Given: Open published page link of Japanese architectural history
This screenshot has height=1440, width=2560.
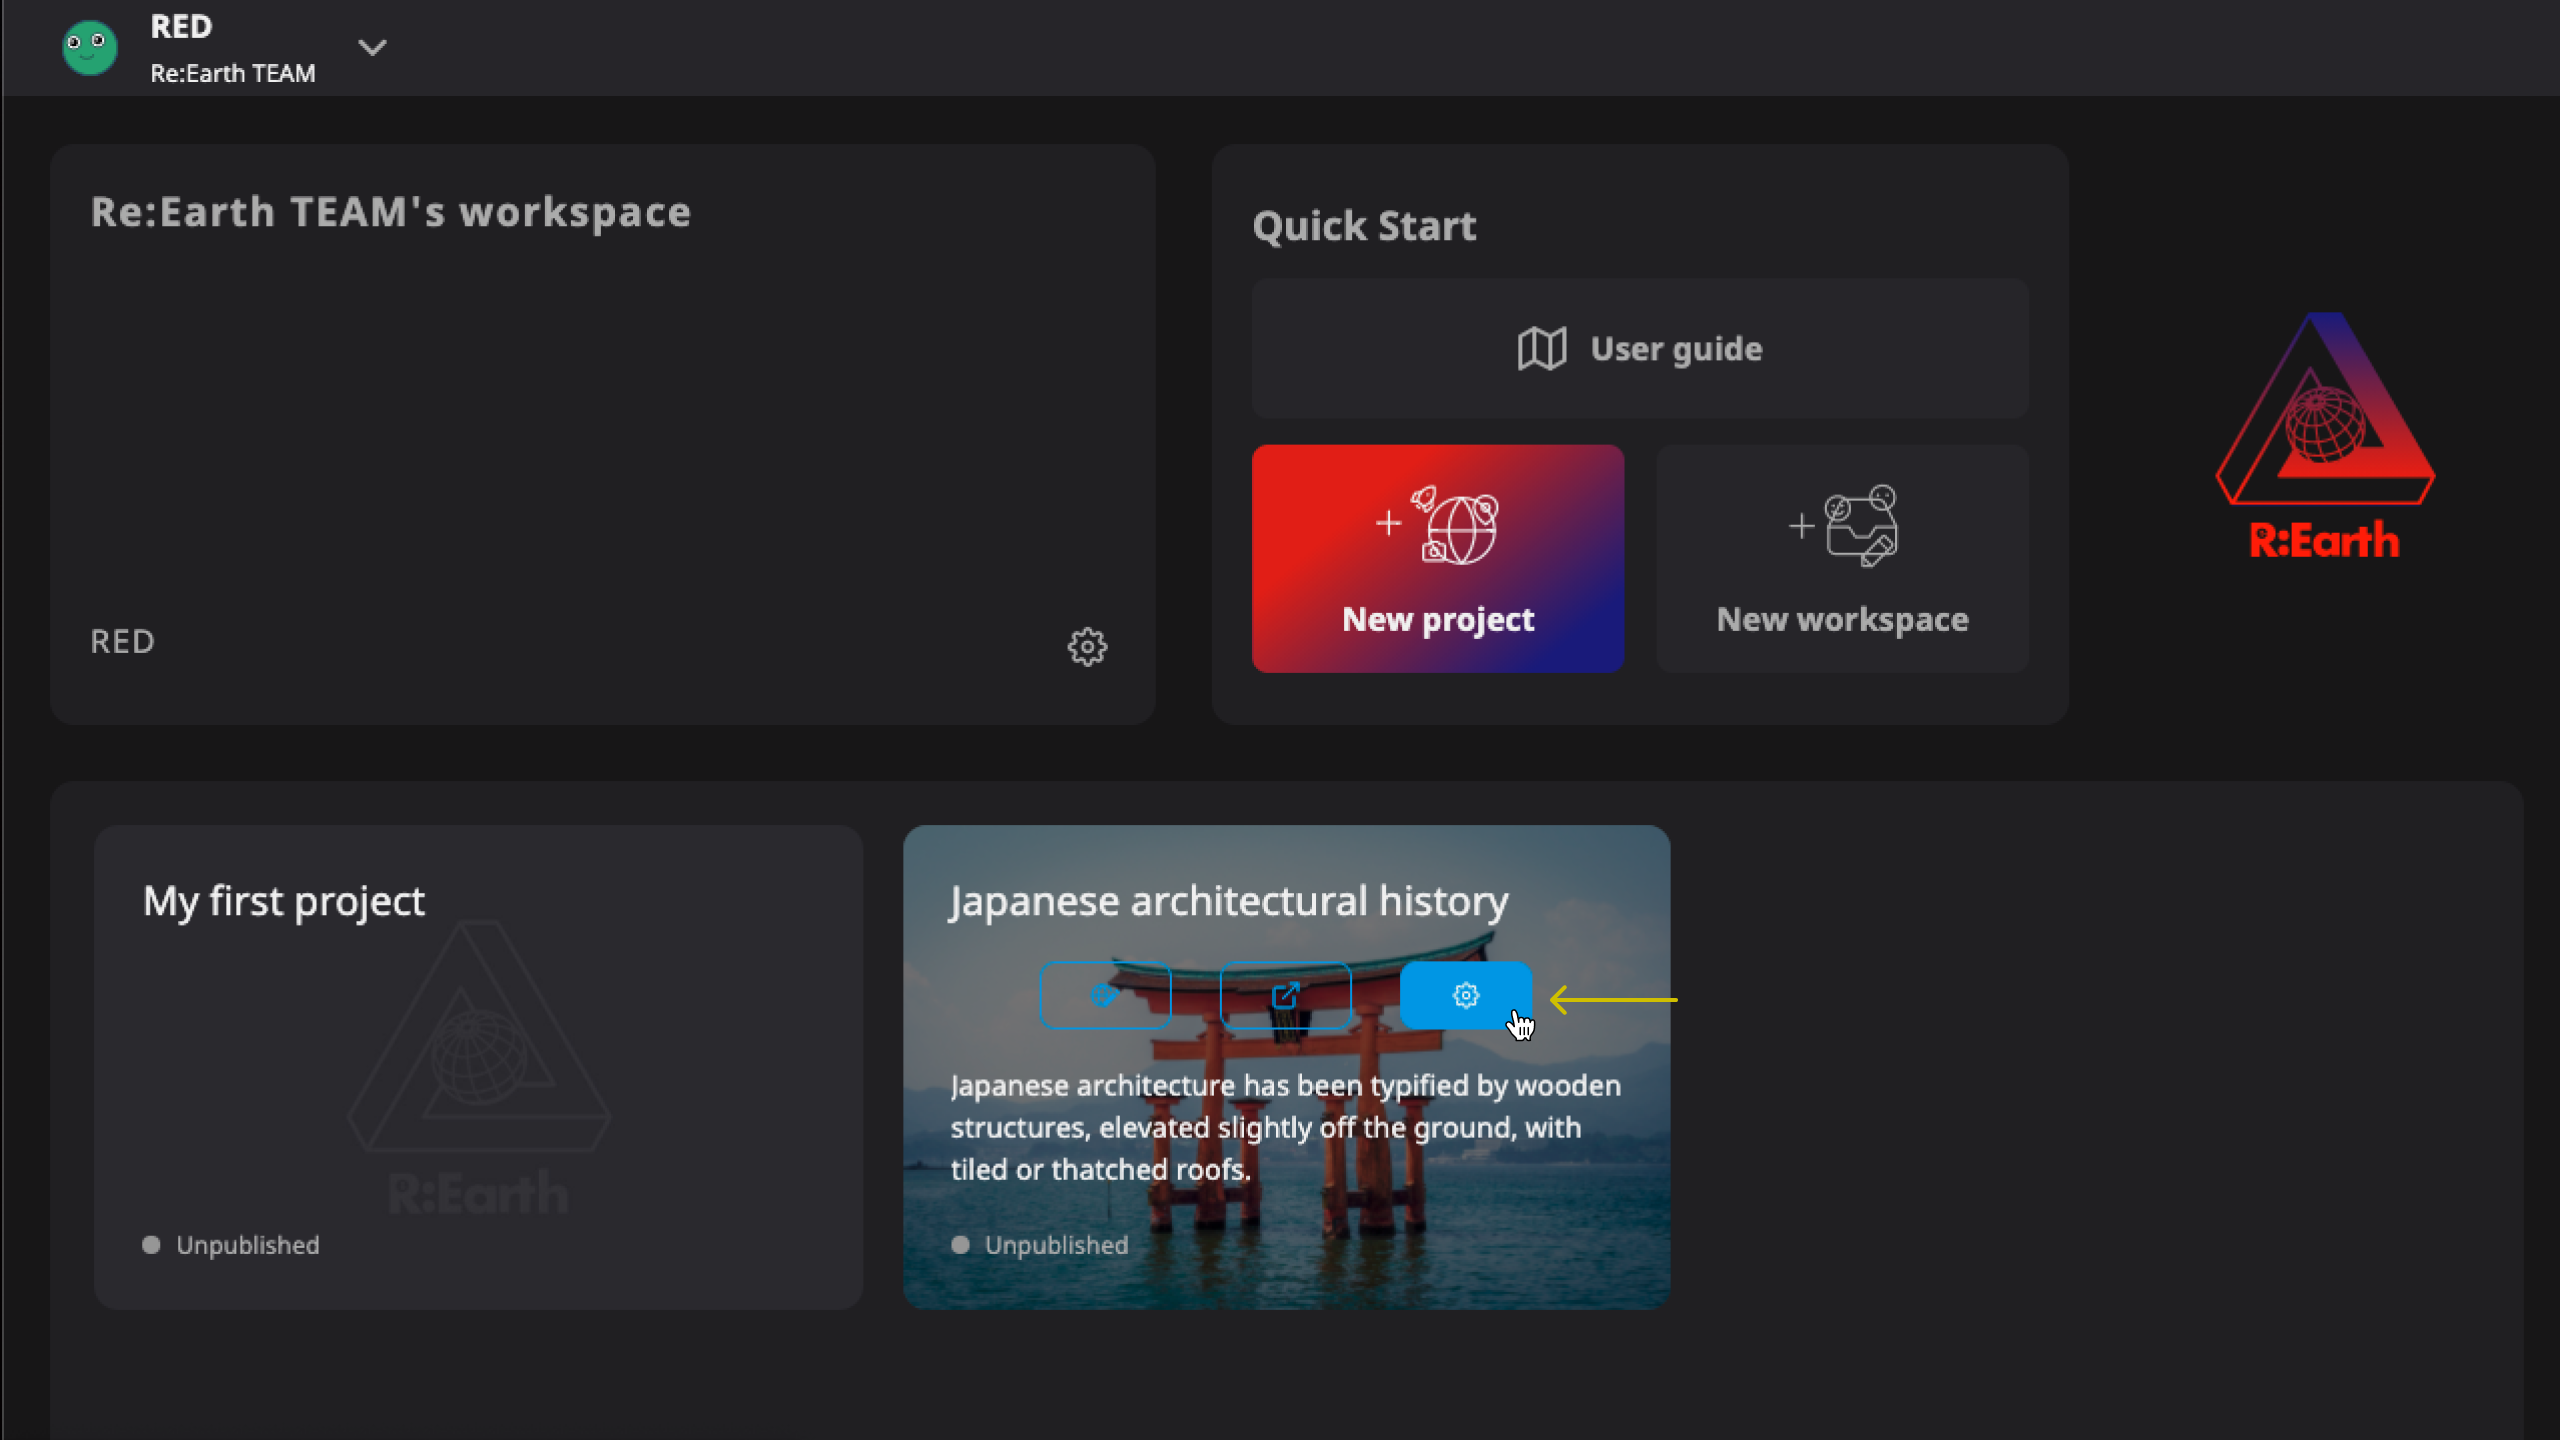Looking at the screenshot, I should (x=1285, y=995).
